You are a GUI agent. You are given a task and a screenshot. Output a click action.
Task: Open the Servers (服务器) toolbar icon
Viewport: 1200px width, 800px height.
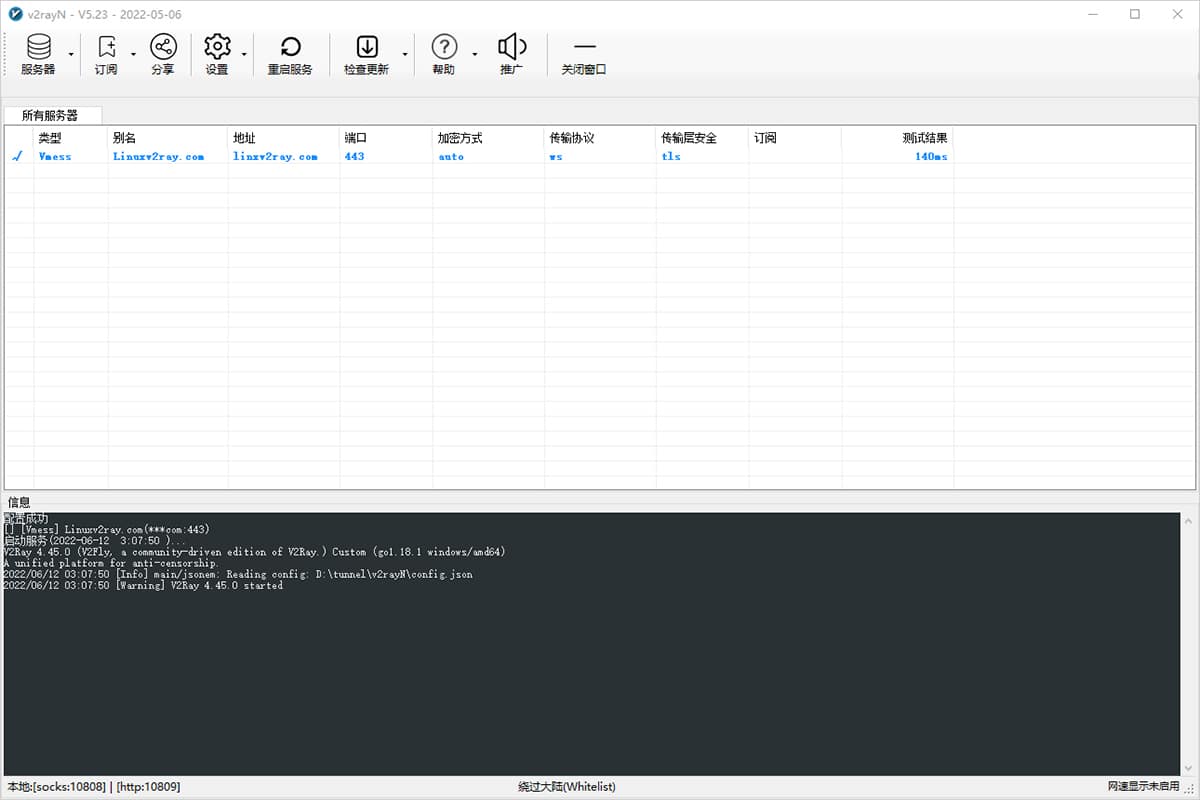(x=38, y=54)
